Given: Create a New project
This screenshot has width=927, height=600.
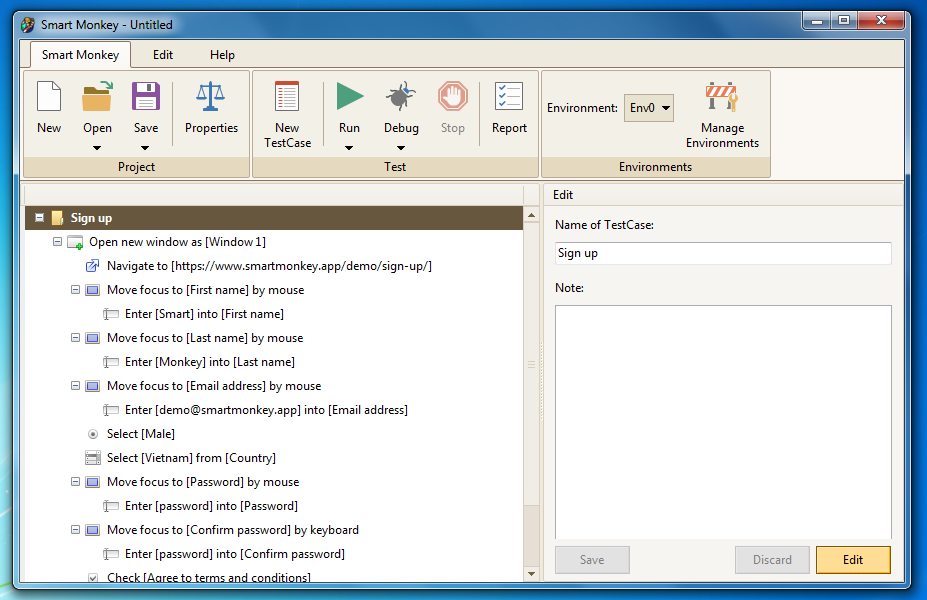Looking at the screenshot, I should pyautogui.click(x=49, y=108).
